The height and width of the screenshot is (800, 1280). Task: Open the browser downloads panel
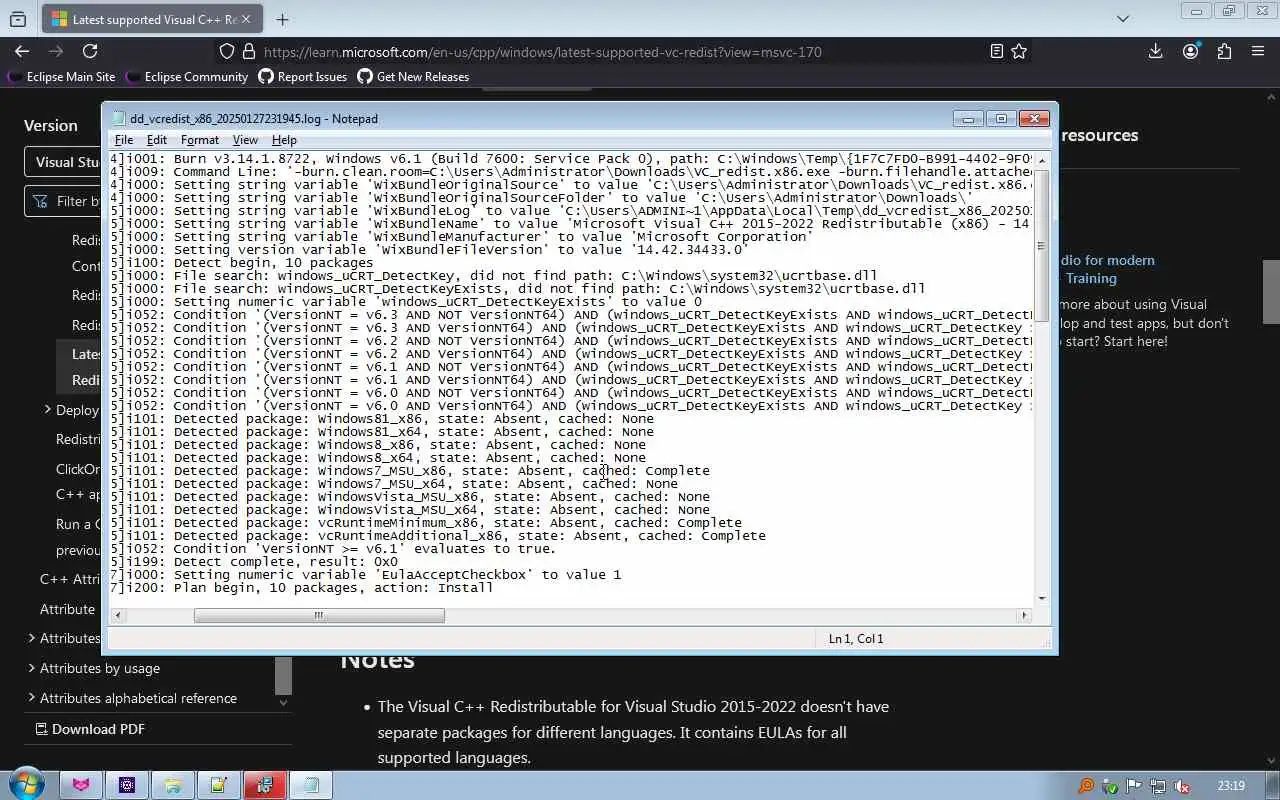click(1155, 51)
